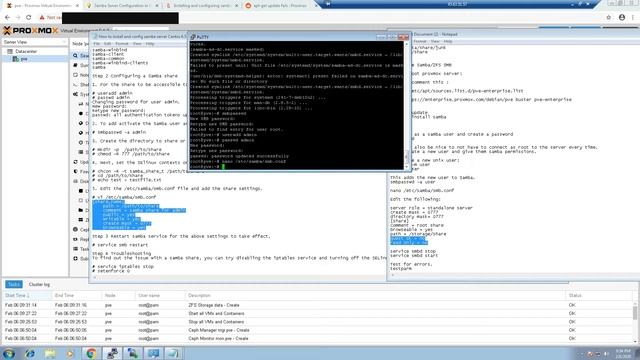640x360 pixels.
Task: Click the PuTTY scrollbar up arrow
Action: point(407,44)
